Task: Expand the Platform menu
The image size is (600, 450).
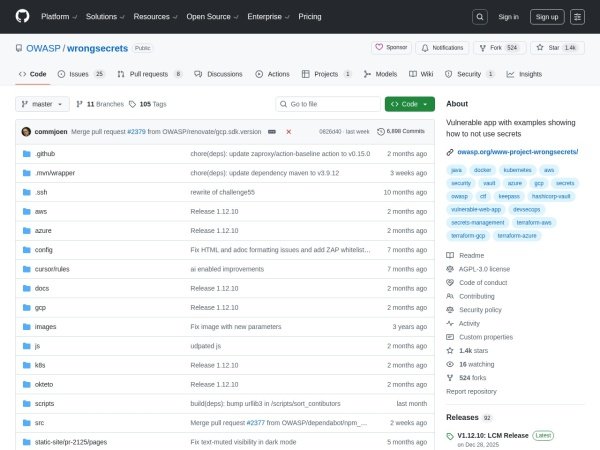Action: [59, 16]
